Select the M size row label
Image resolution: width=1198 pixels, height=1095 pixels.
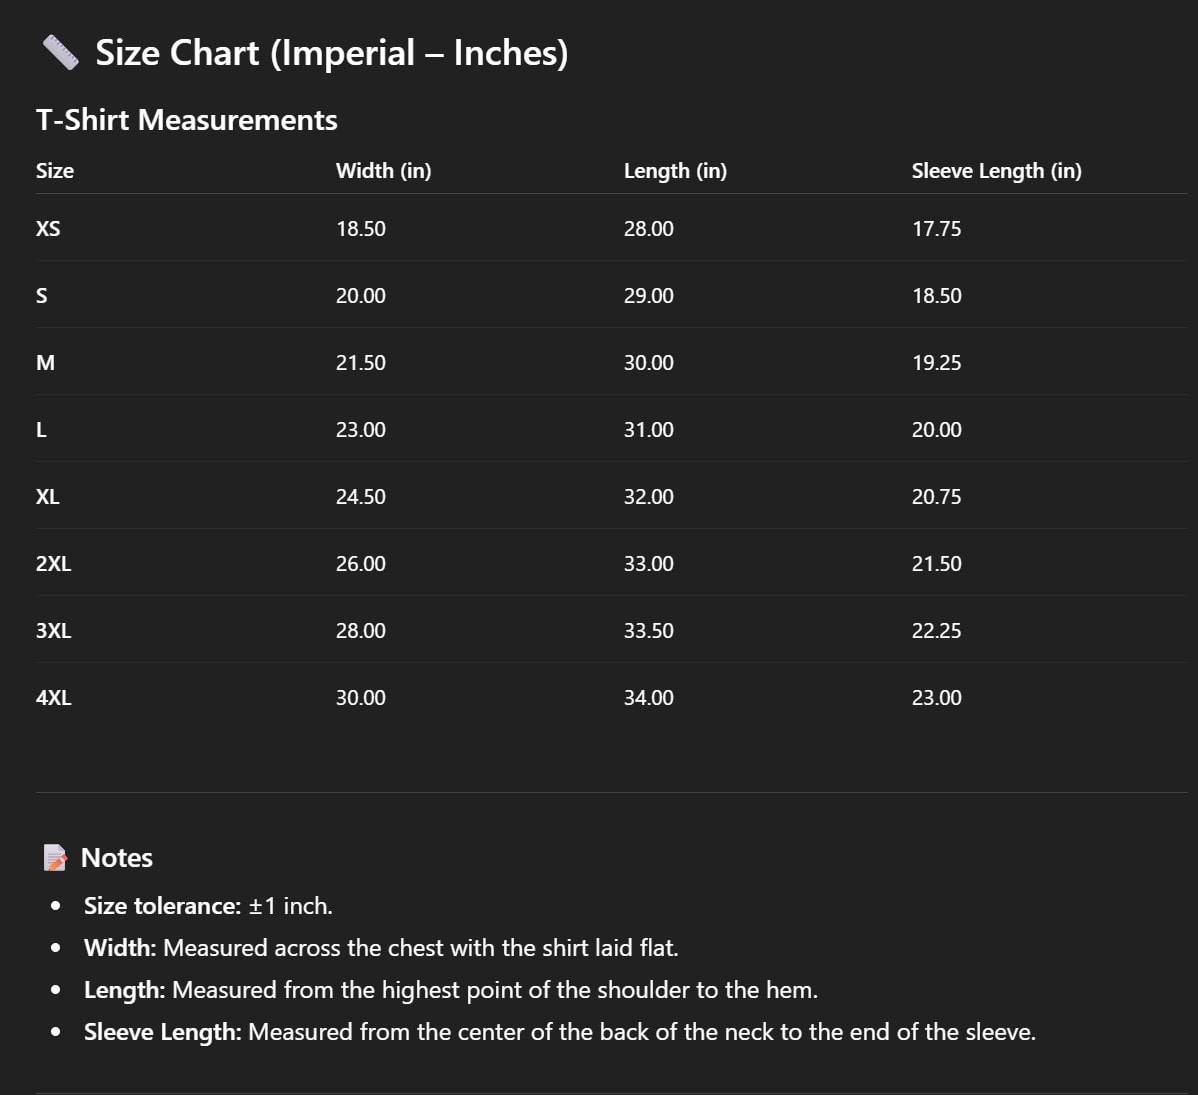45,363
